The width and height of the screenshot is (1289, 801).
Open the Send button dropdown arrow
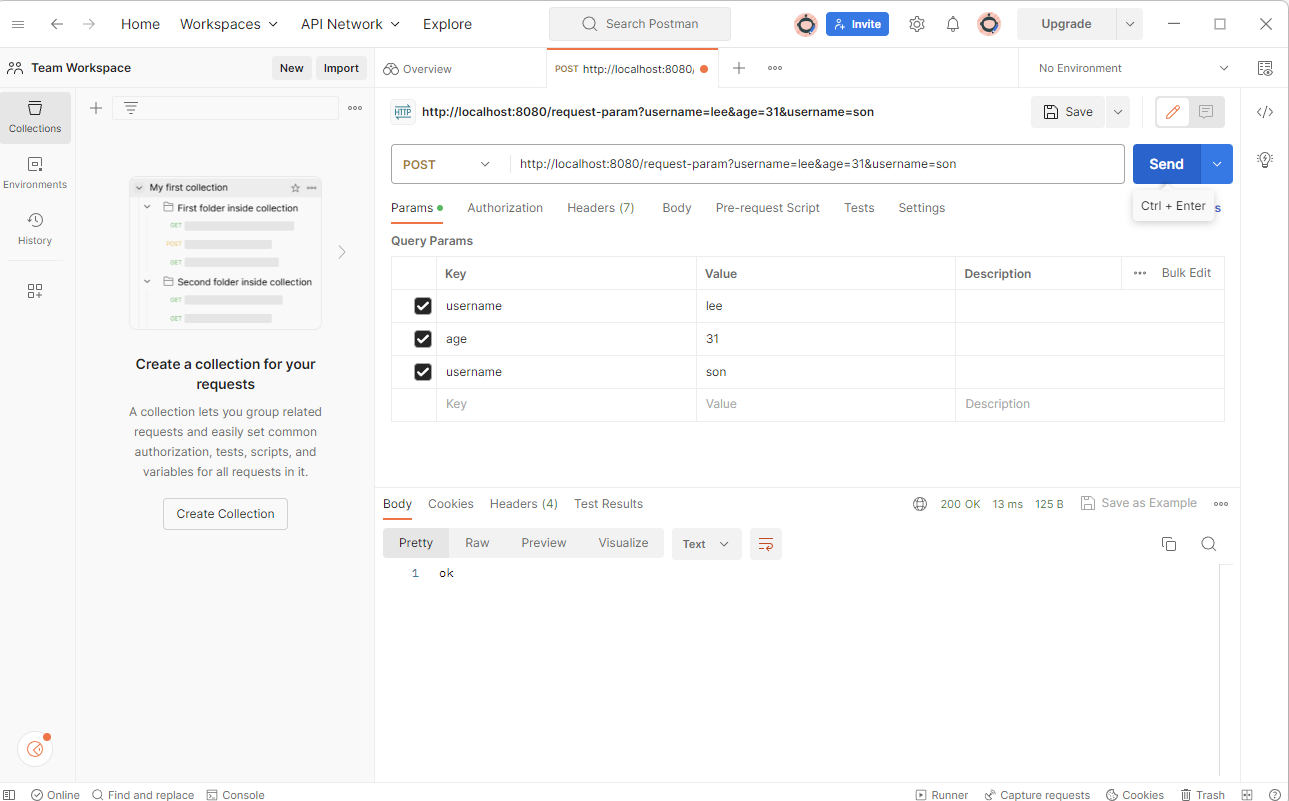click(x=1217, y=164)
